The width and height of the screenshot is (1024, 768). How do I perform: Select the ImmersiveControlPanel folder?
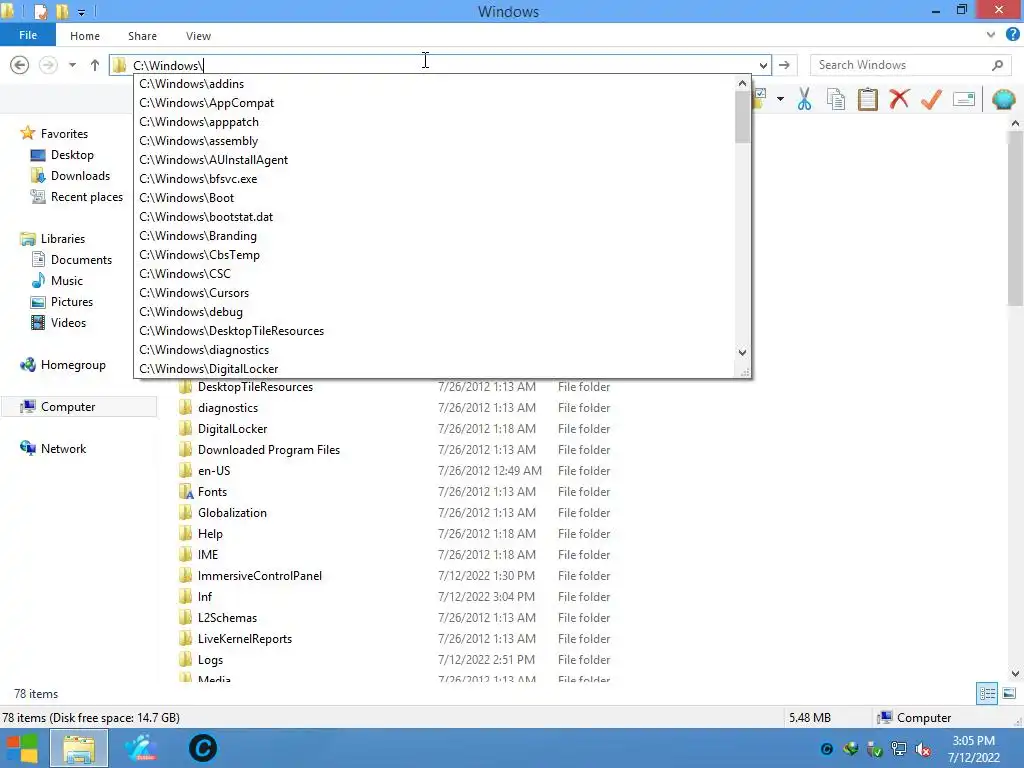click(396, 575)
